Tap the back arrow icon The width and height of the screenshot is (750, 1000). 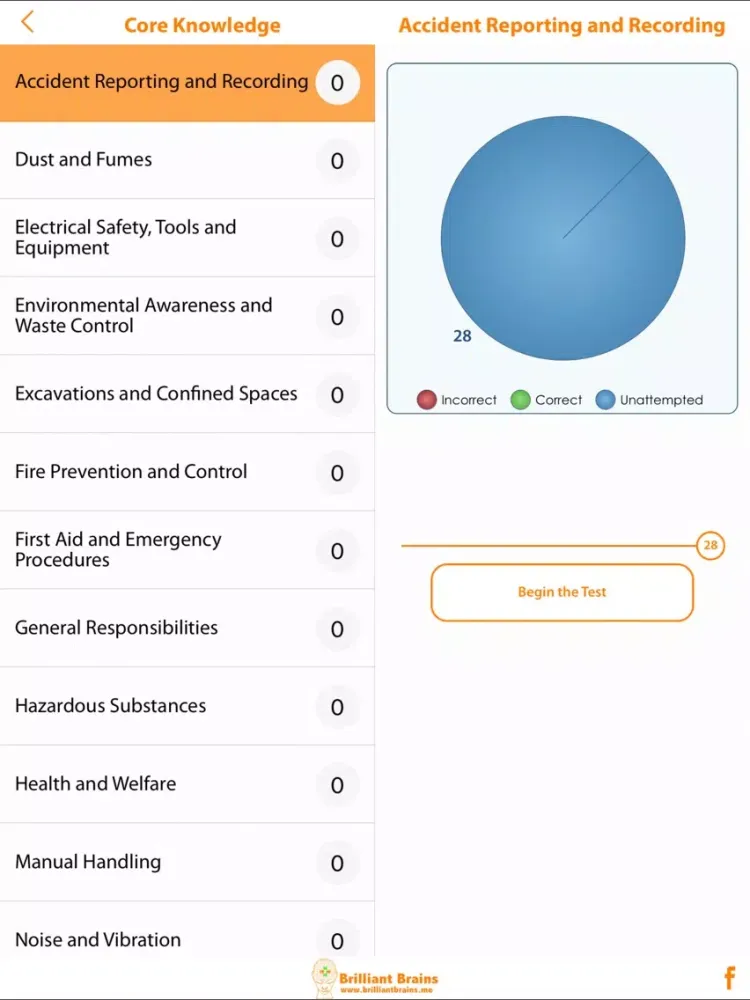[28, 22]
